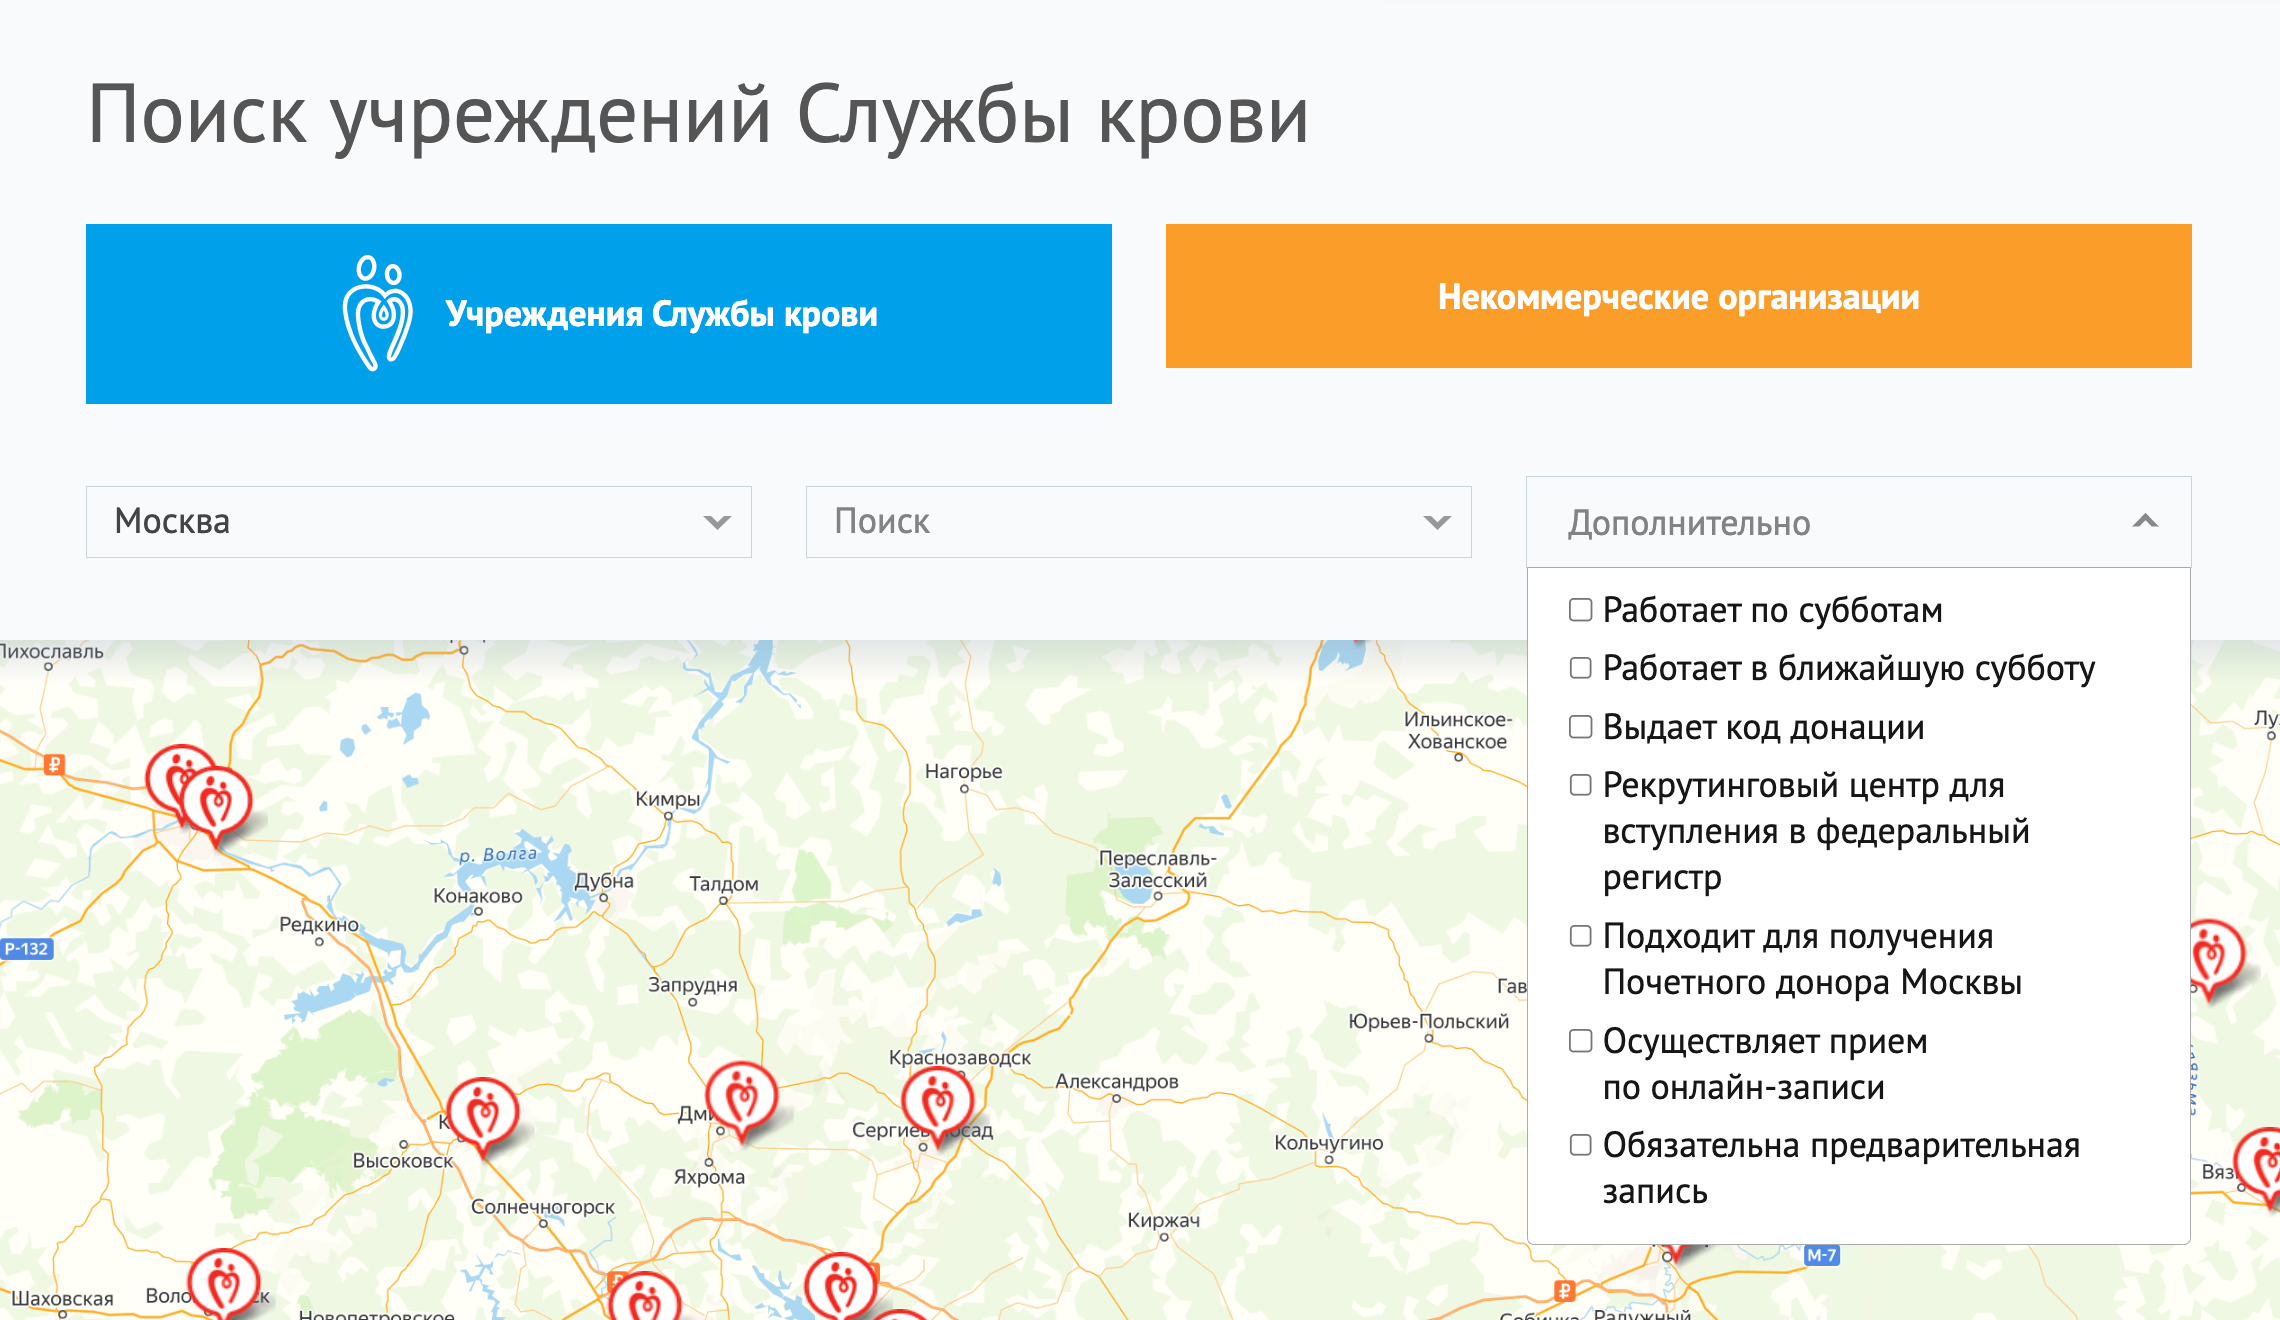Image resolution: width=2280 pixels, height=1320 pixels.
Task: Click into the Поиск search field
Action: (1139, 522)
